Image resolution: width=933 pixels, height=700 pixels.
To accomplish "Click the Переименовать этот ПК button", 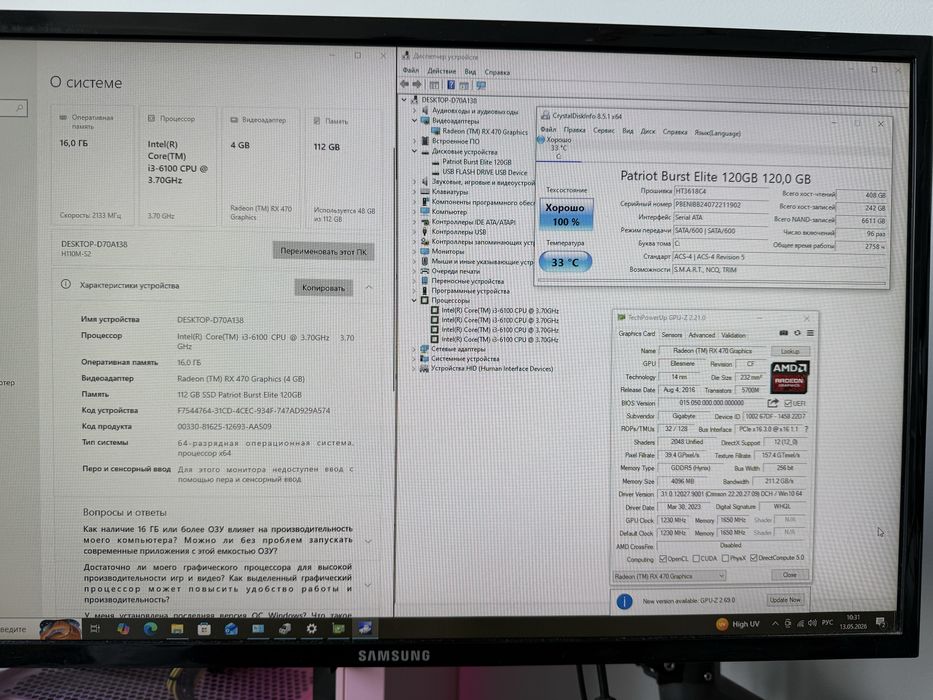I will pyautogui.click(x=324, y=251).
